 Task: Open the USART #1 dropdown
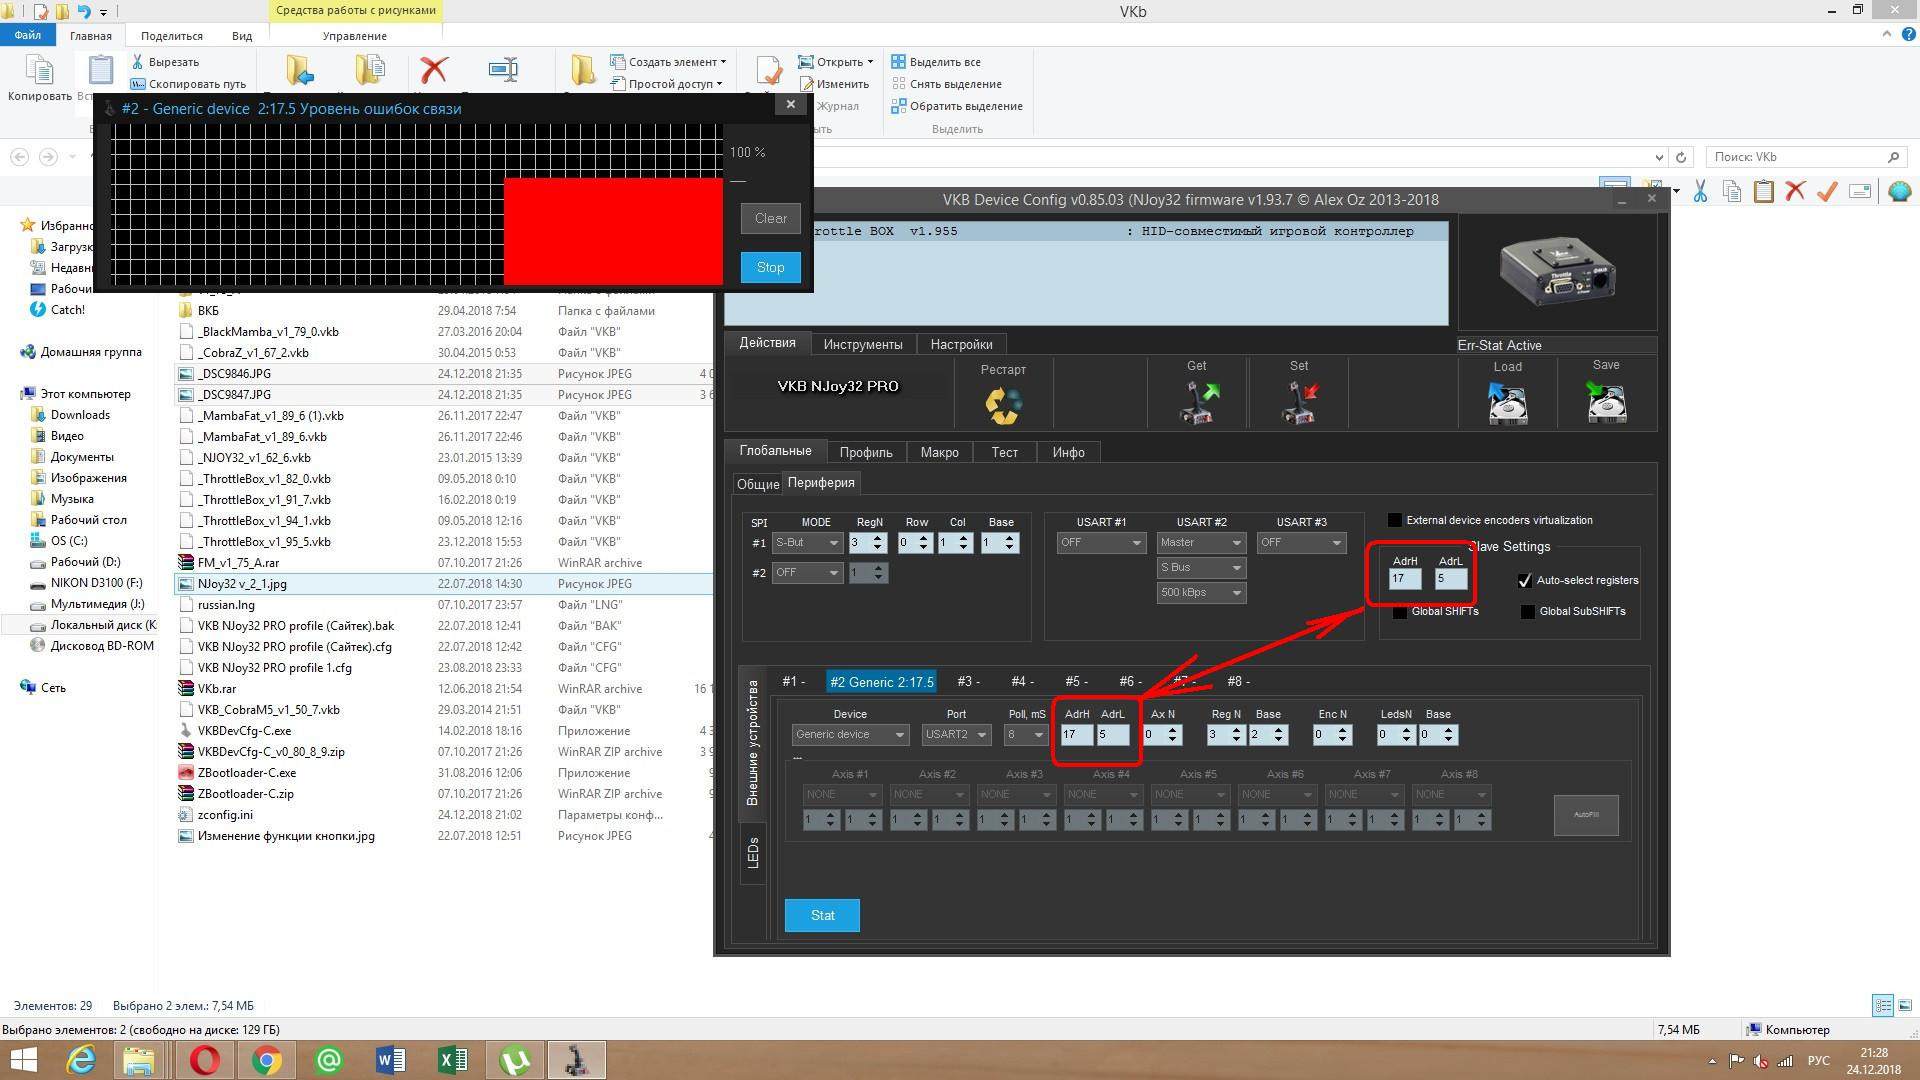tap(1101, 543)
